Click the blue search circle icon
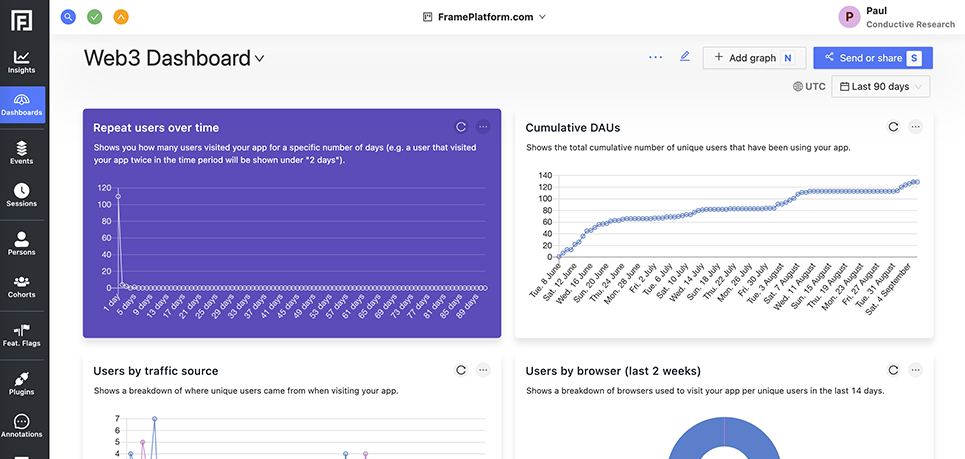The image size is (965, 459). tap(68, 17)
